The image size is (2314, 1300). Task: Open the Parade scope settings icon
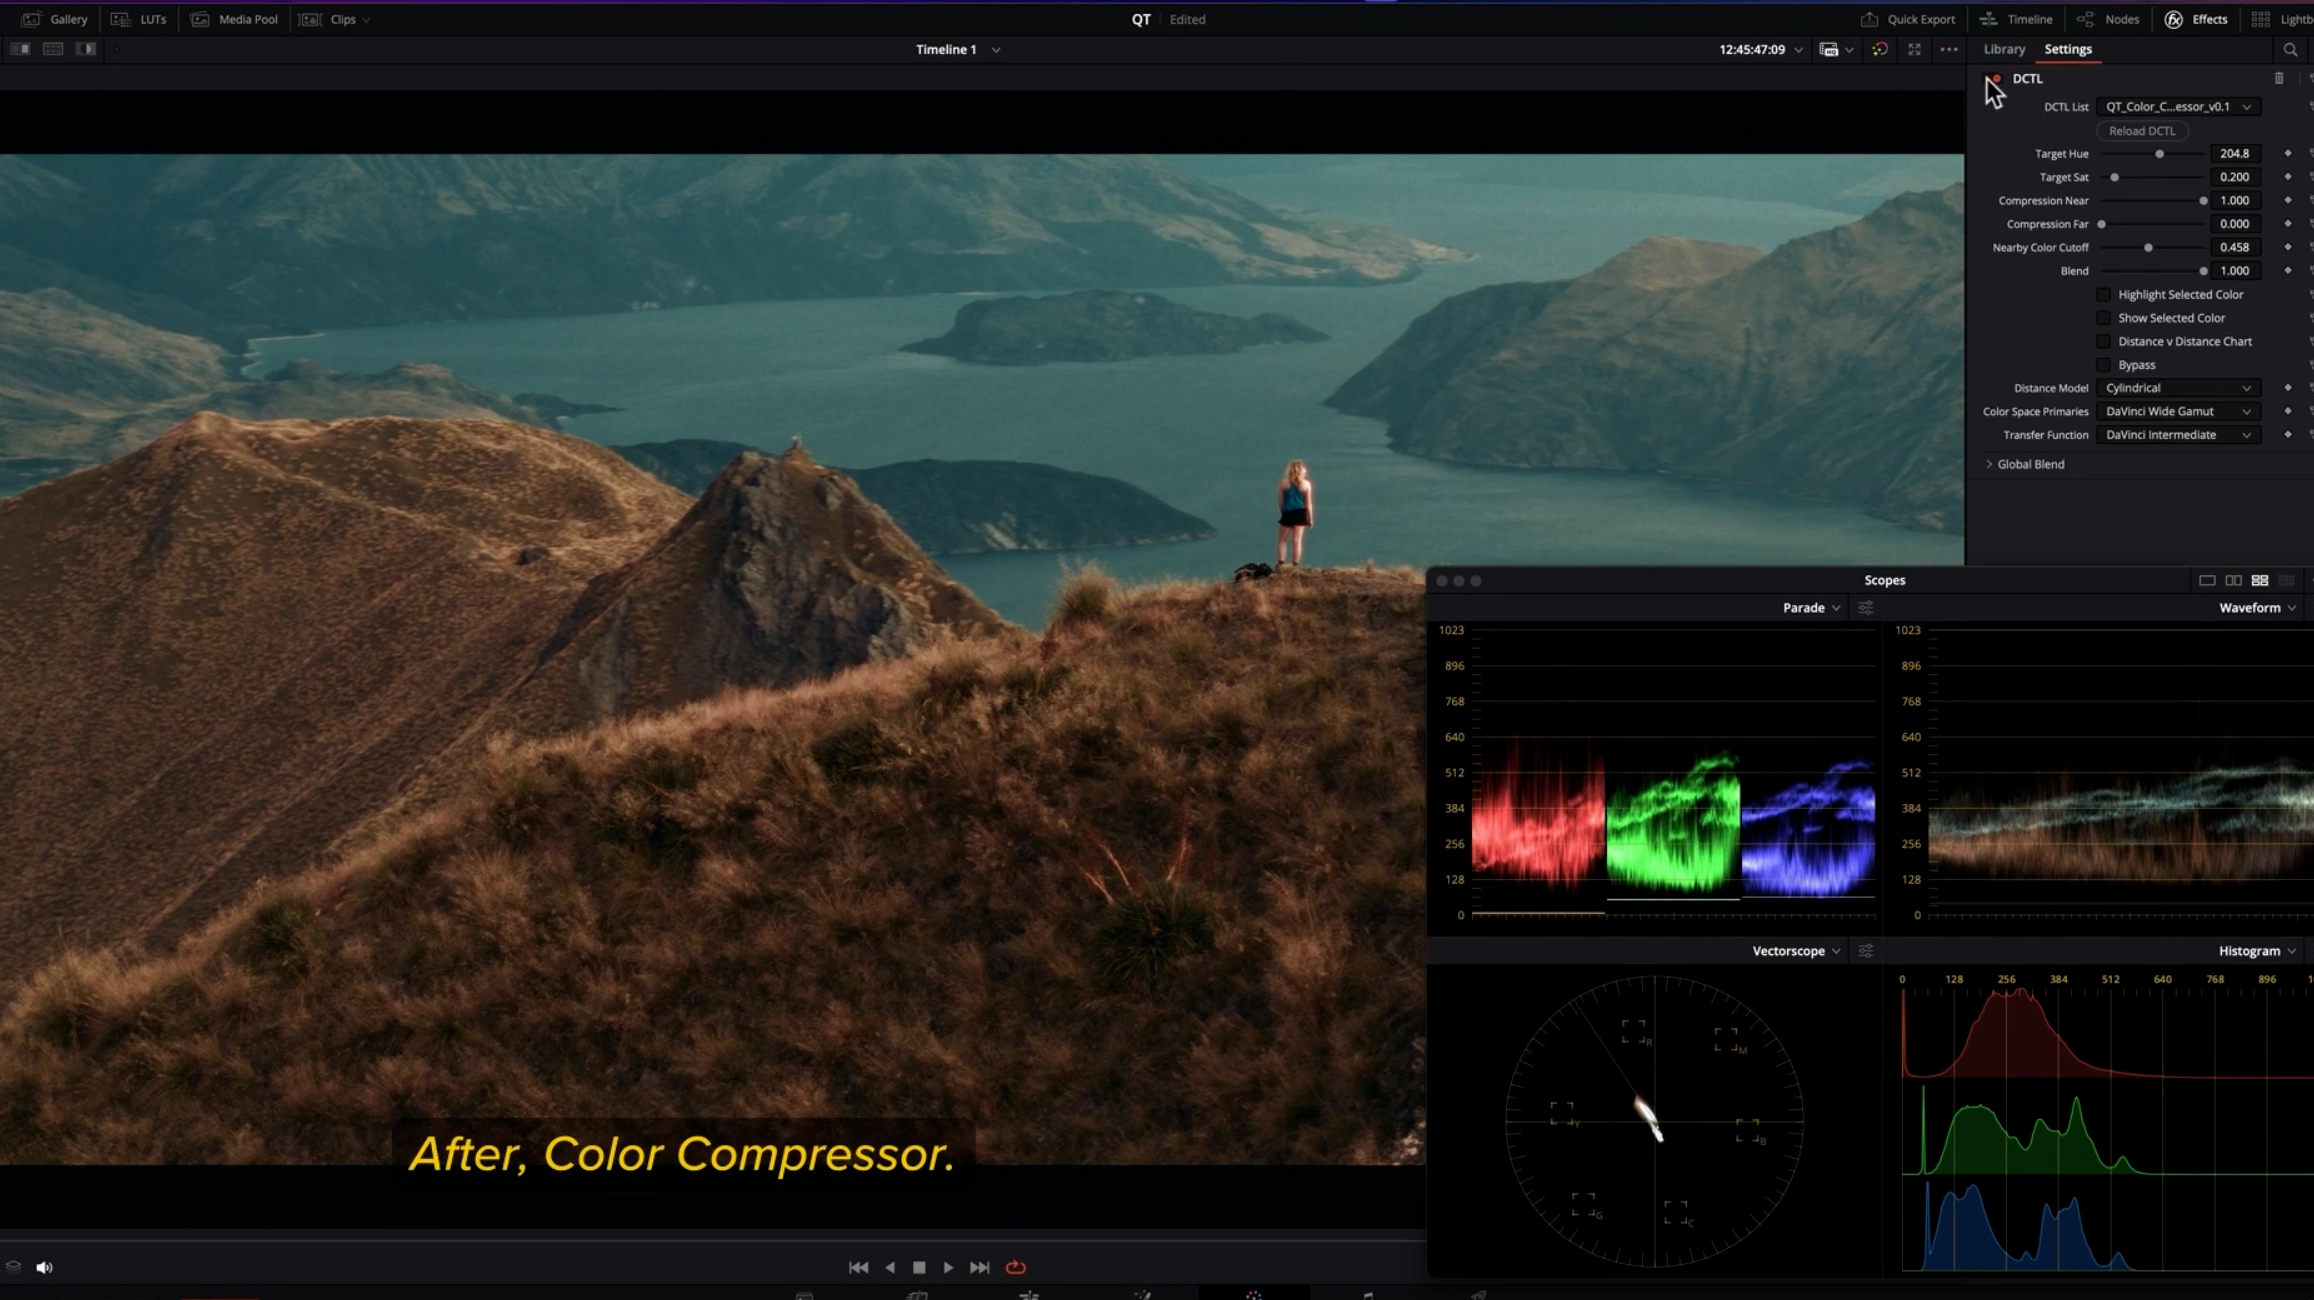click(1865, 608)
